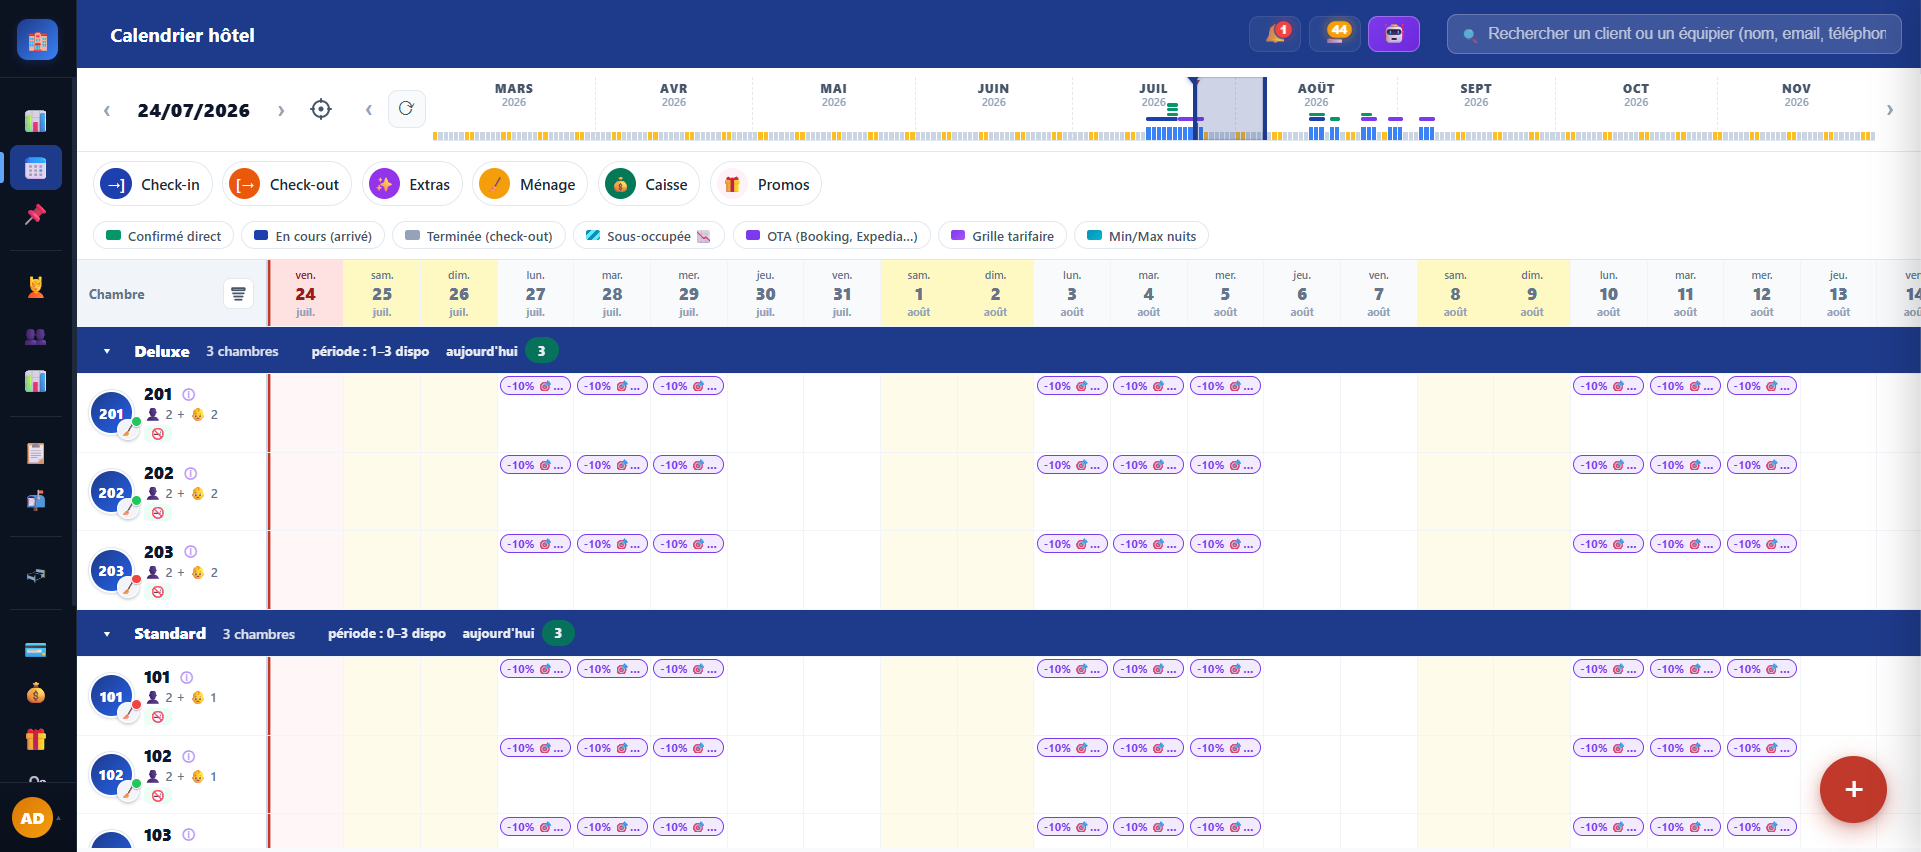Open the 24/07/2026 date picker
The width and height of the screenshot is (1921, 852).
tap(194, 110)
